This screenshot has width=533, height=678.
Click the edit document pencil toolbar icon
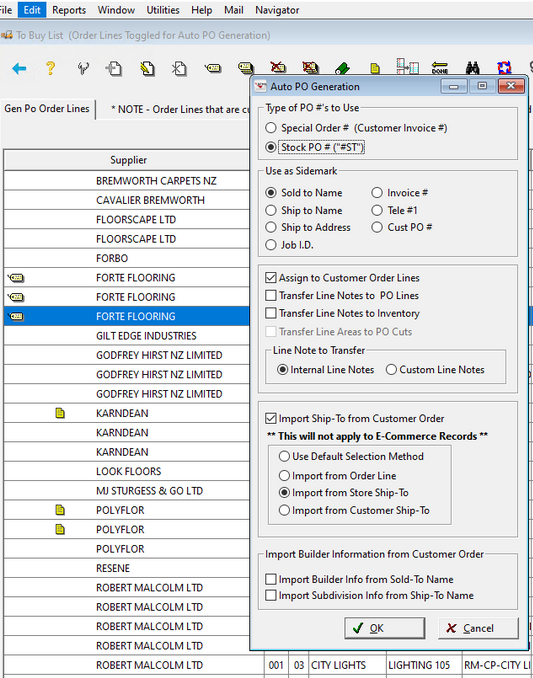(147, 68)
